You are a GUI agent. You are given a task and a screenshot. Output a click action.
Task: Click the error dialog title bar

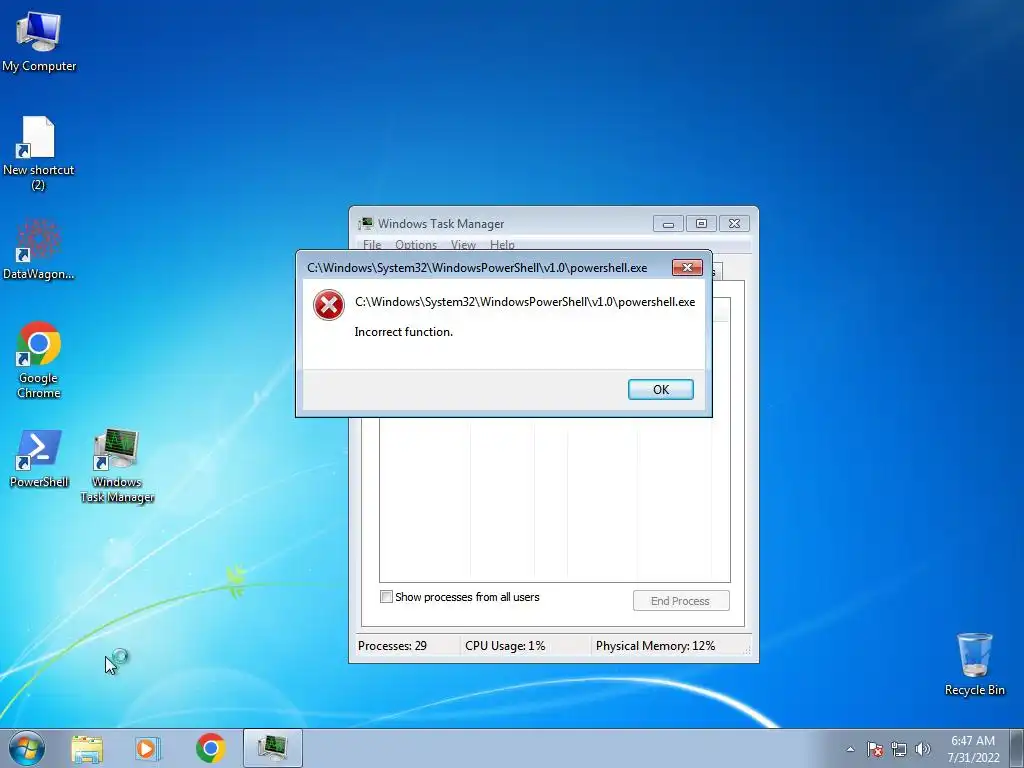click(x=483, y=268)
